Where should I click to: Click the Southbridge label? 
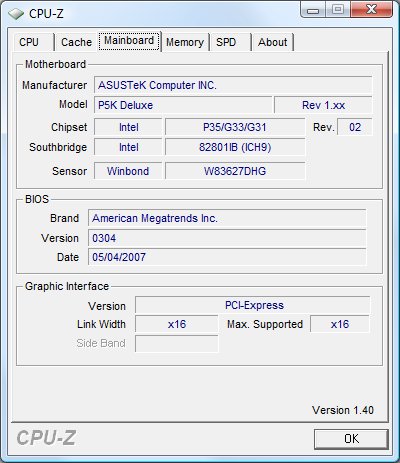(x=58, y=147)
